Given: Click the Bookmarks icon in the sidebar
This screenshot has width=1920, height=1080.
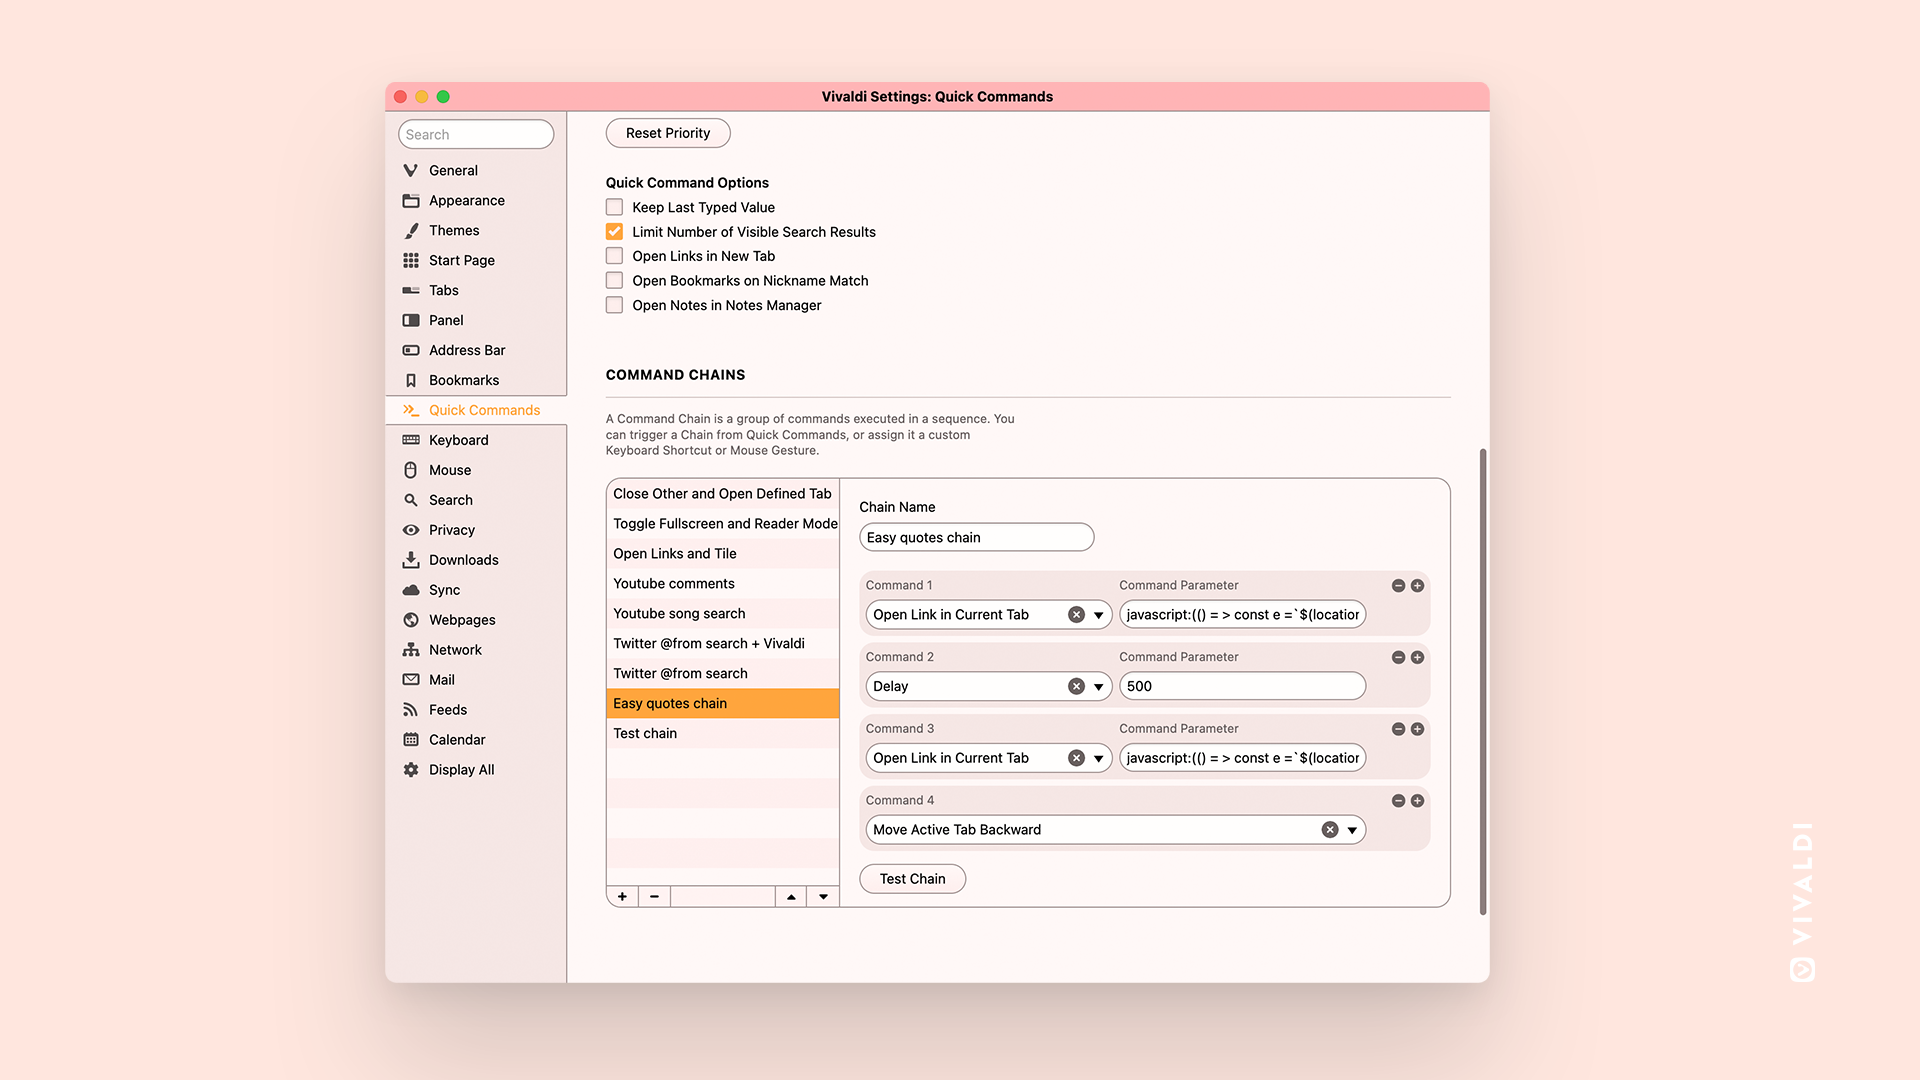Looking at the screenshot, I should click(x=411, y=380).
